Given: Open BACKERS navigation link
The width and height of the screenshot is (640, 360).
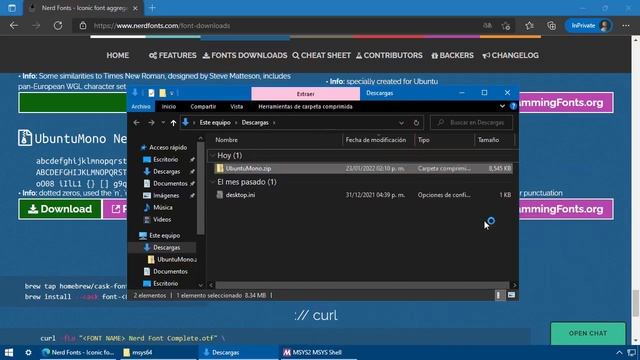Looking at the screenshot, I should point(452,56).
